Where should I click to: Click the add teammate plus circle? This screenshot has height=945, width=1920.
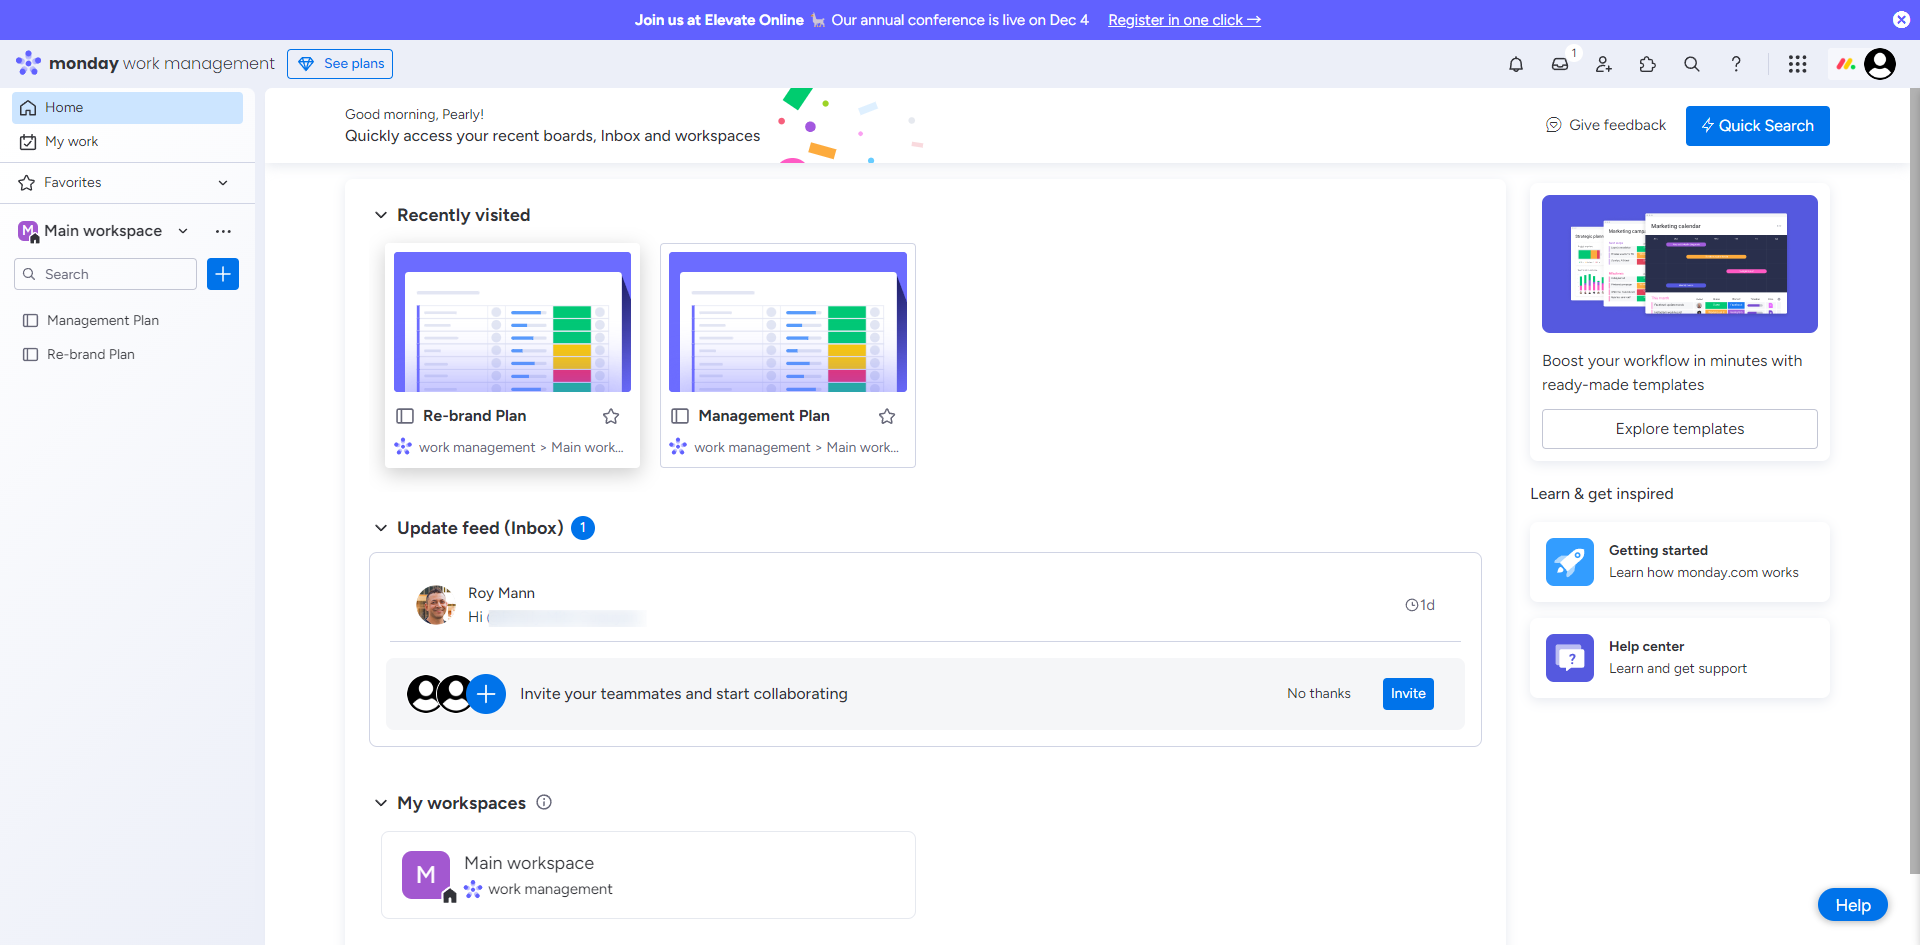tap(486, 694)
